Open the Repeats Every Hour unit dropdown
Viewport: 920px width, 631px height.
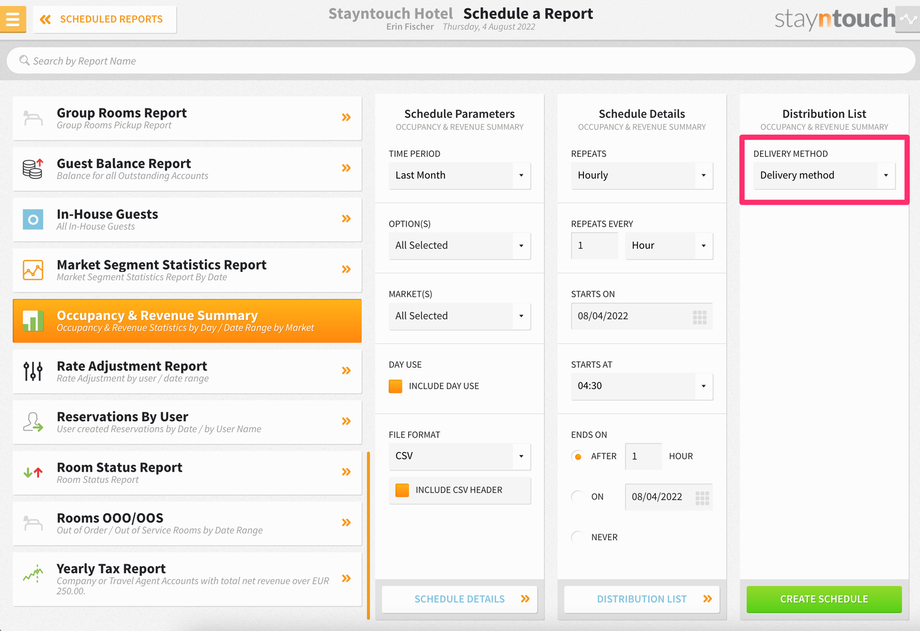point(669,245)
